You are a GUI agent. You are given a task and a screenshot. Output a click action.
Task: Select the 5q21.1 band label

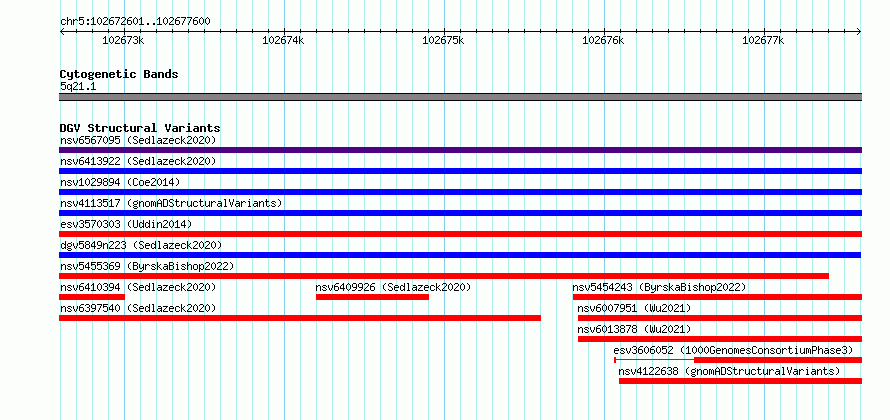click(78, 86)
